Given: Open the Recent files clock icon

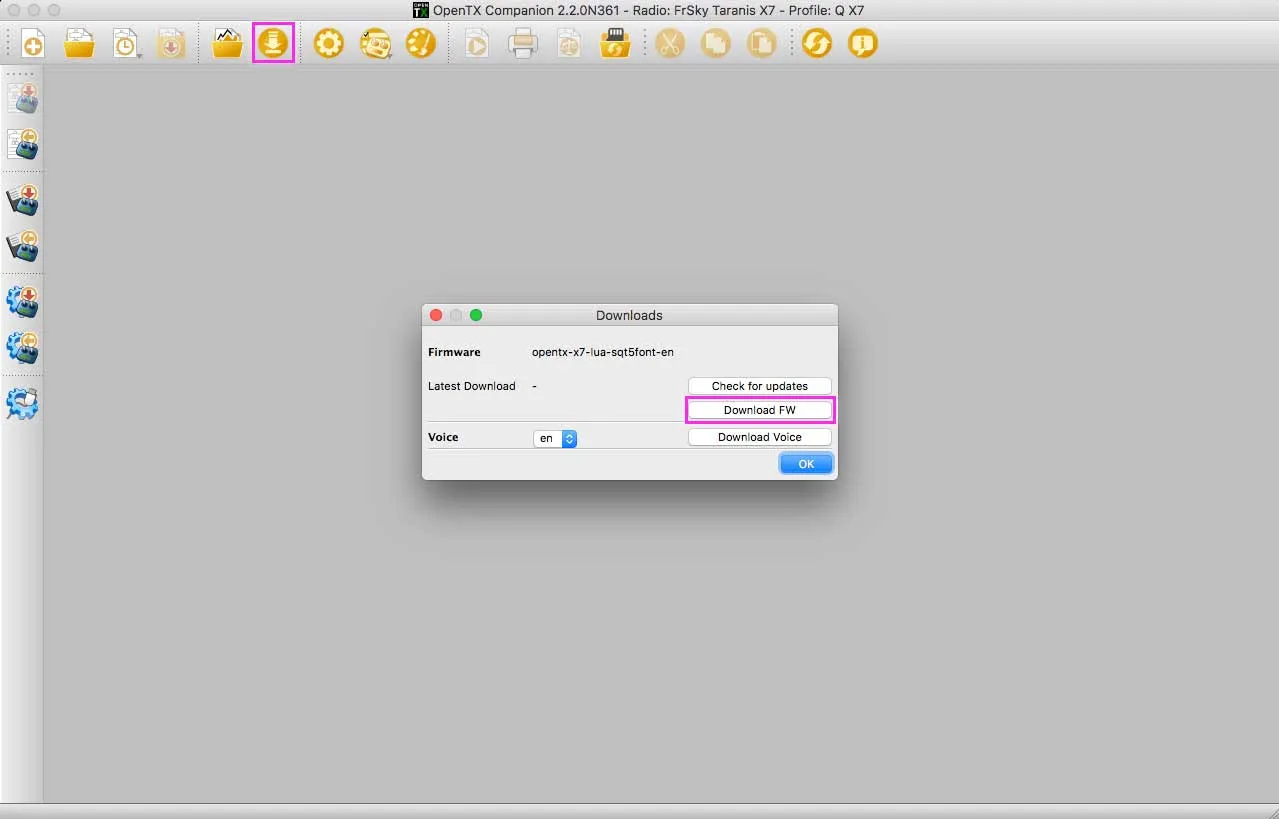Looking at the screenshot, I should point(126,44).
